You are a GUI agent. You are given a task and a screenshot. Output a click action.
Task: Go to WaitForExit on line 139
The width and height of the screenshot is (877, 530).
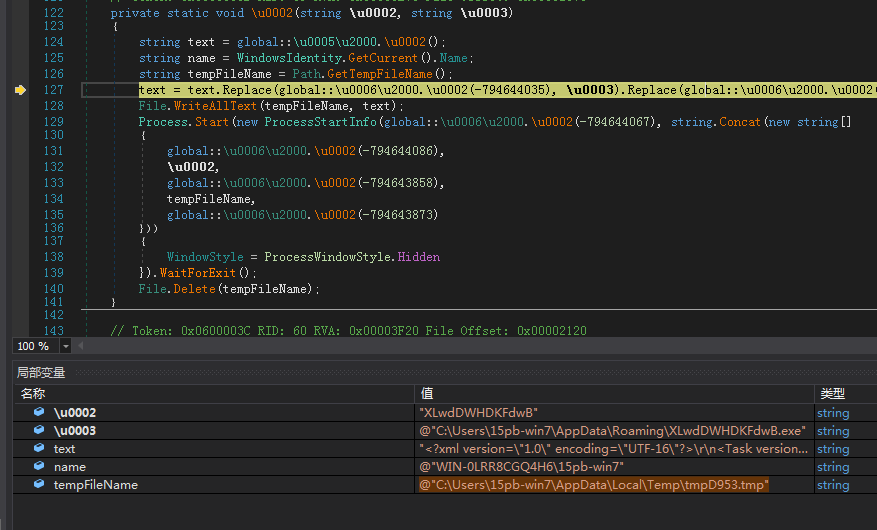[198, 273]
